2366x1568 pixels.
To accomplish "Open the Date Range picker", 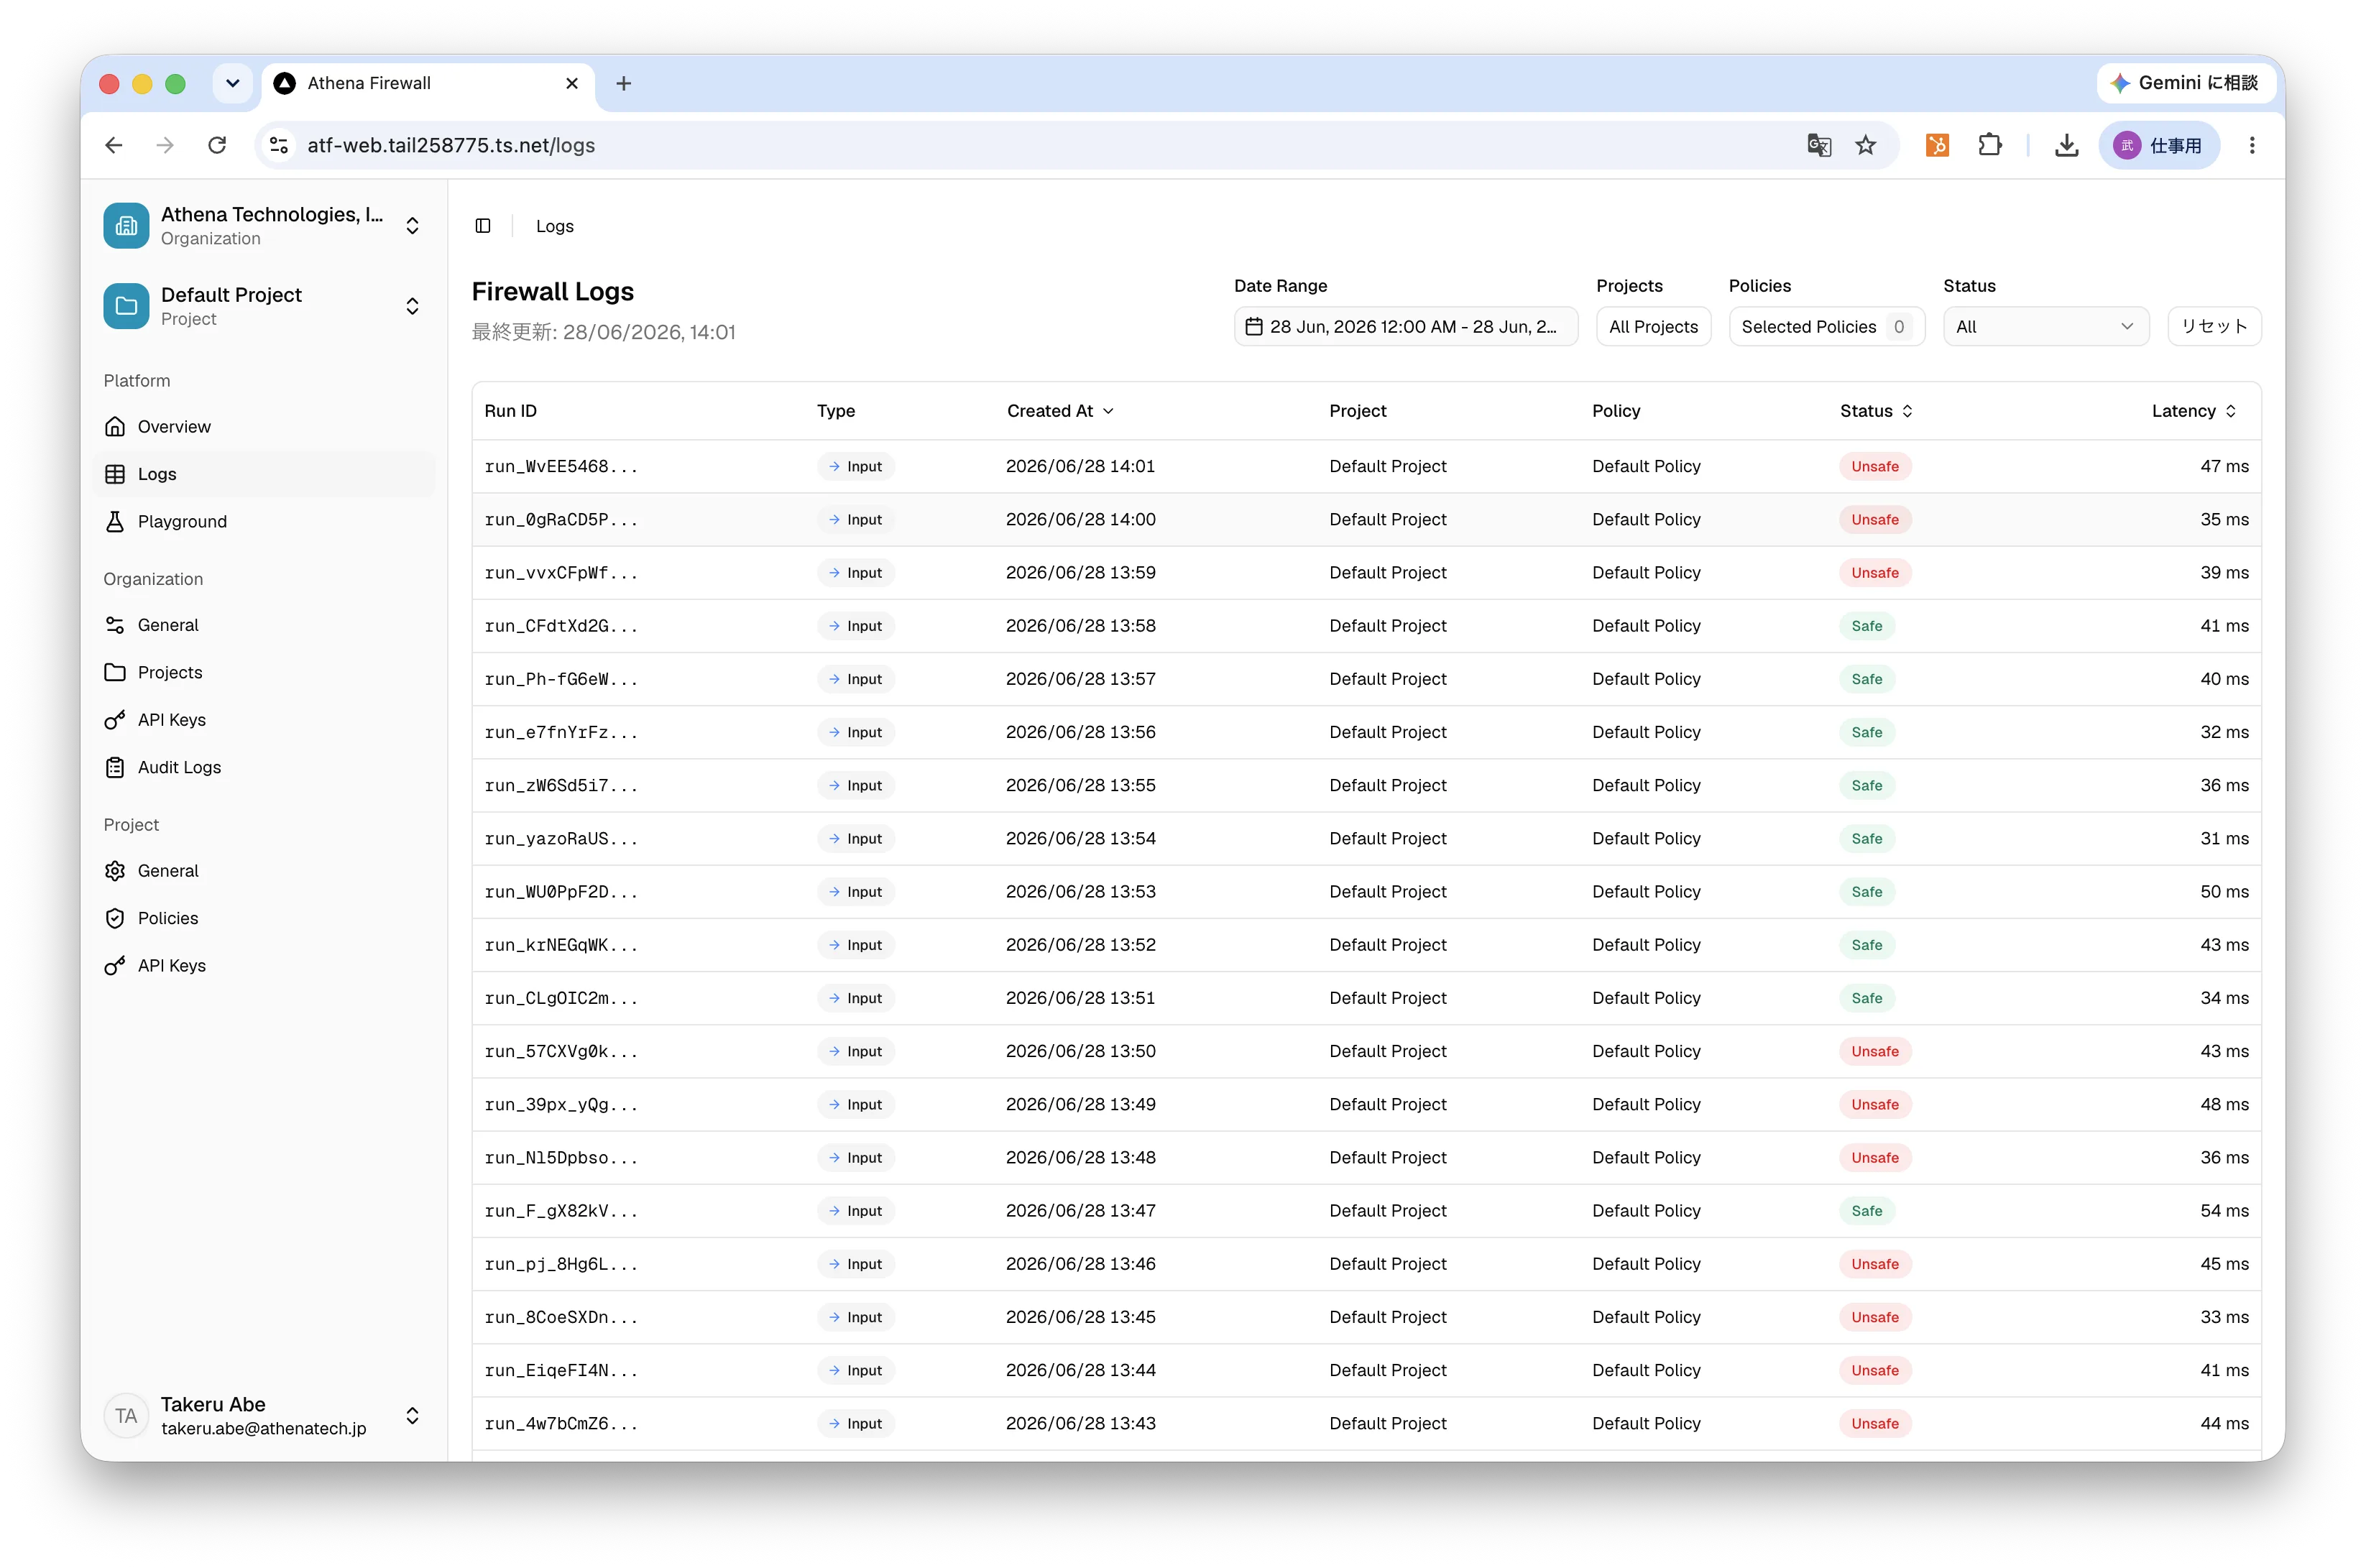I will click(x=1405, y=327).
